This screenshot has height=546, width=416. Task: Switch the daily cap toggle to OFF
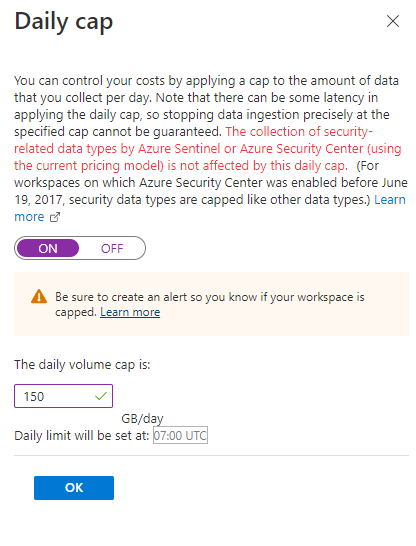point(112,248)
